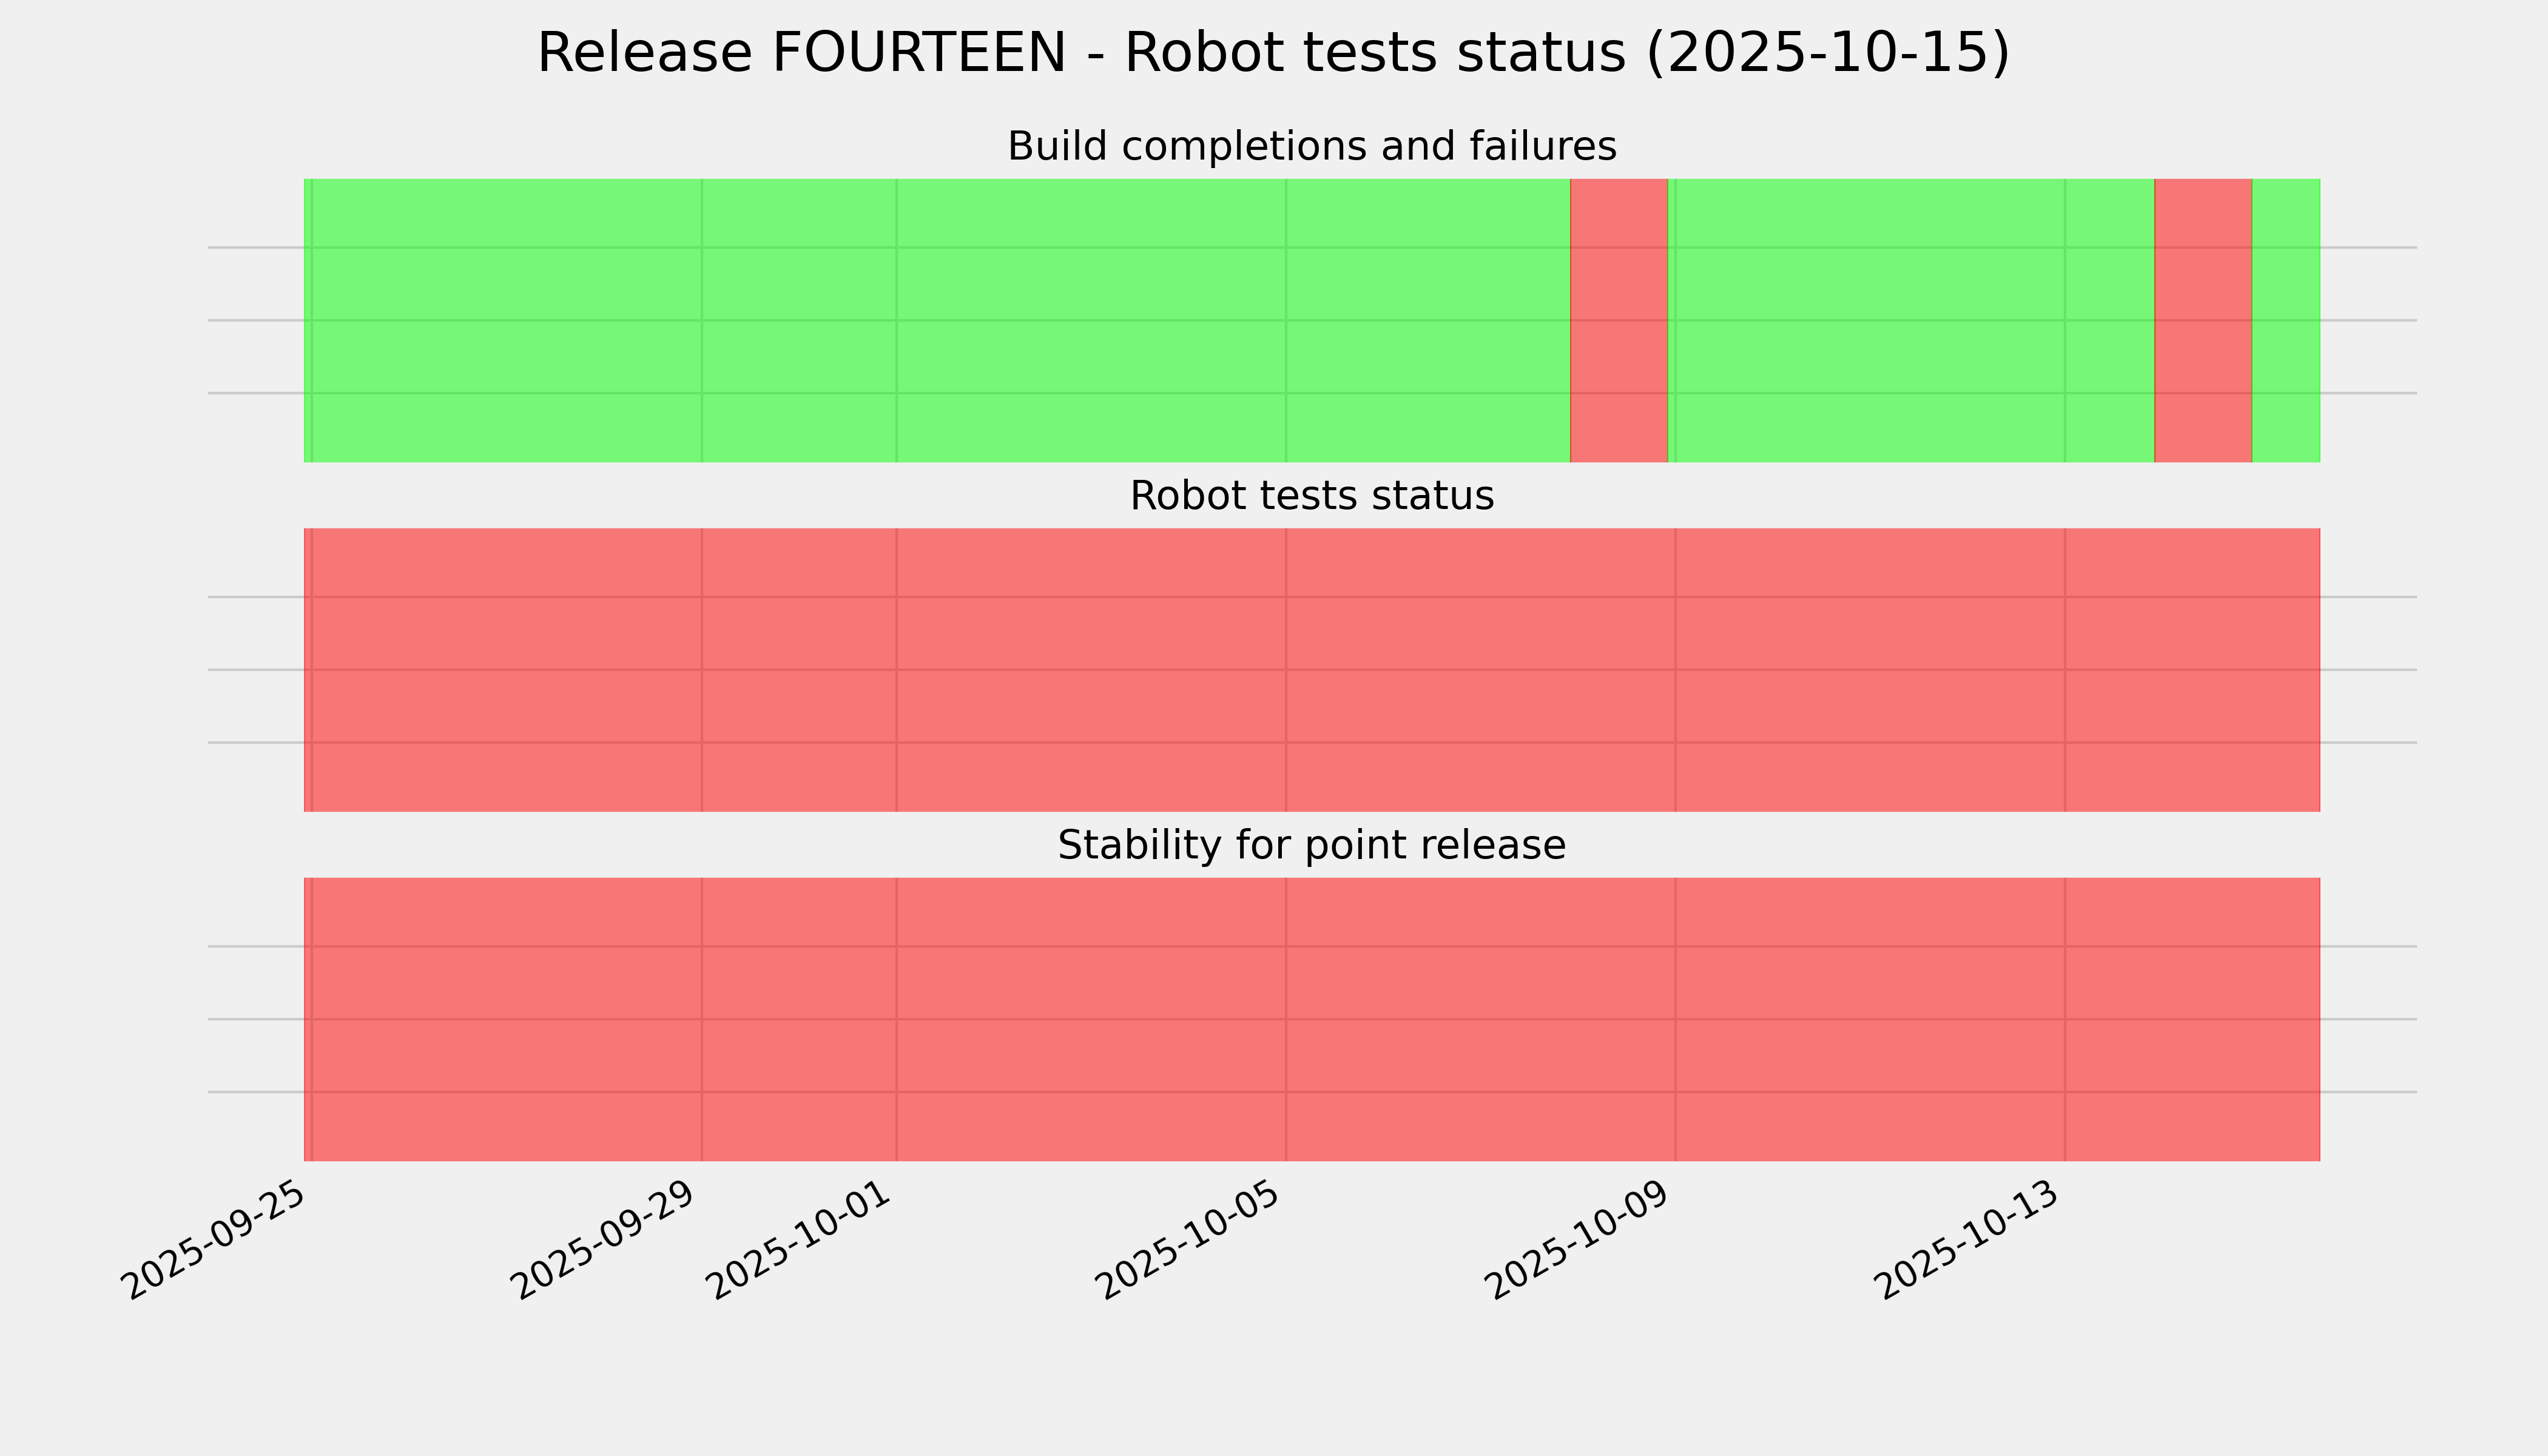Viewport: 2548px width, 1456px height.
Task: Click the 'Build completions and failures' subplot title
Action: pyautogui.click(x=1311, y=147)
